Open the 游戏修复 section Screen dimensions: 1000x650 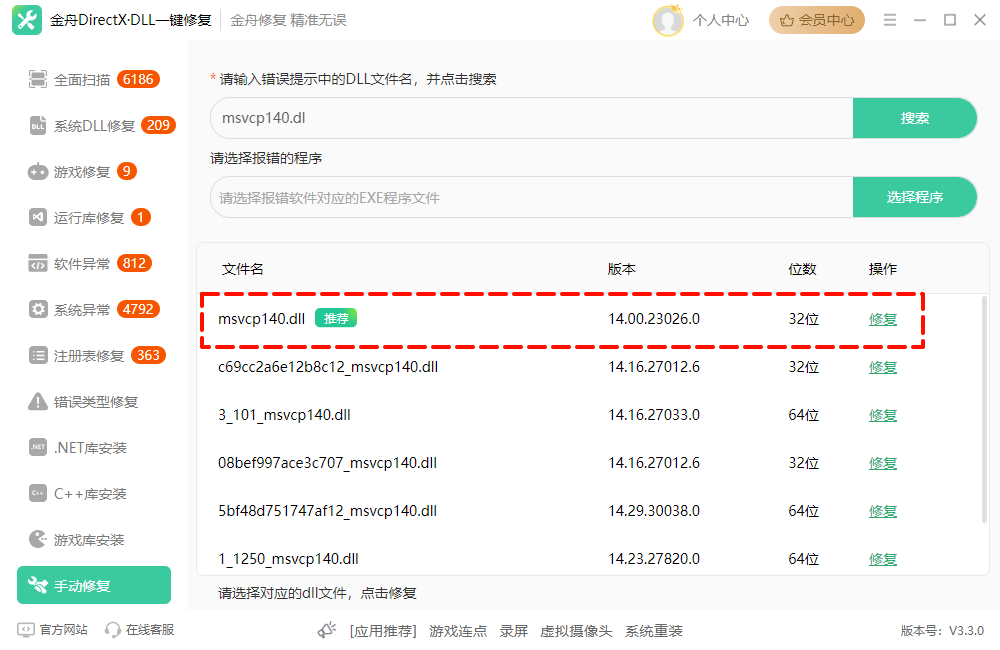pyautogui.click(x=94, y=172)
